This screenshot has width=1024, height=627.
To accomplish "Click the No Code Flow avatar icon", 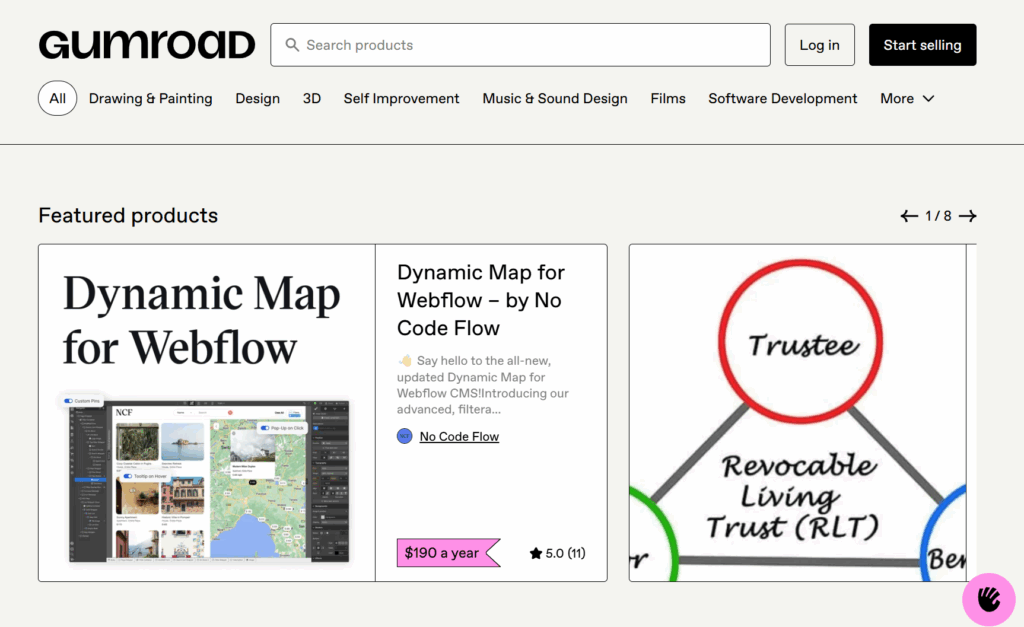I will pyautogui.click(x=404, y=436).
